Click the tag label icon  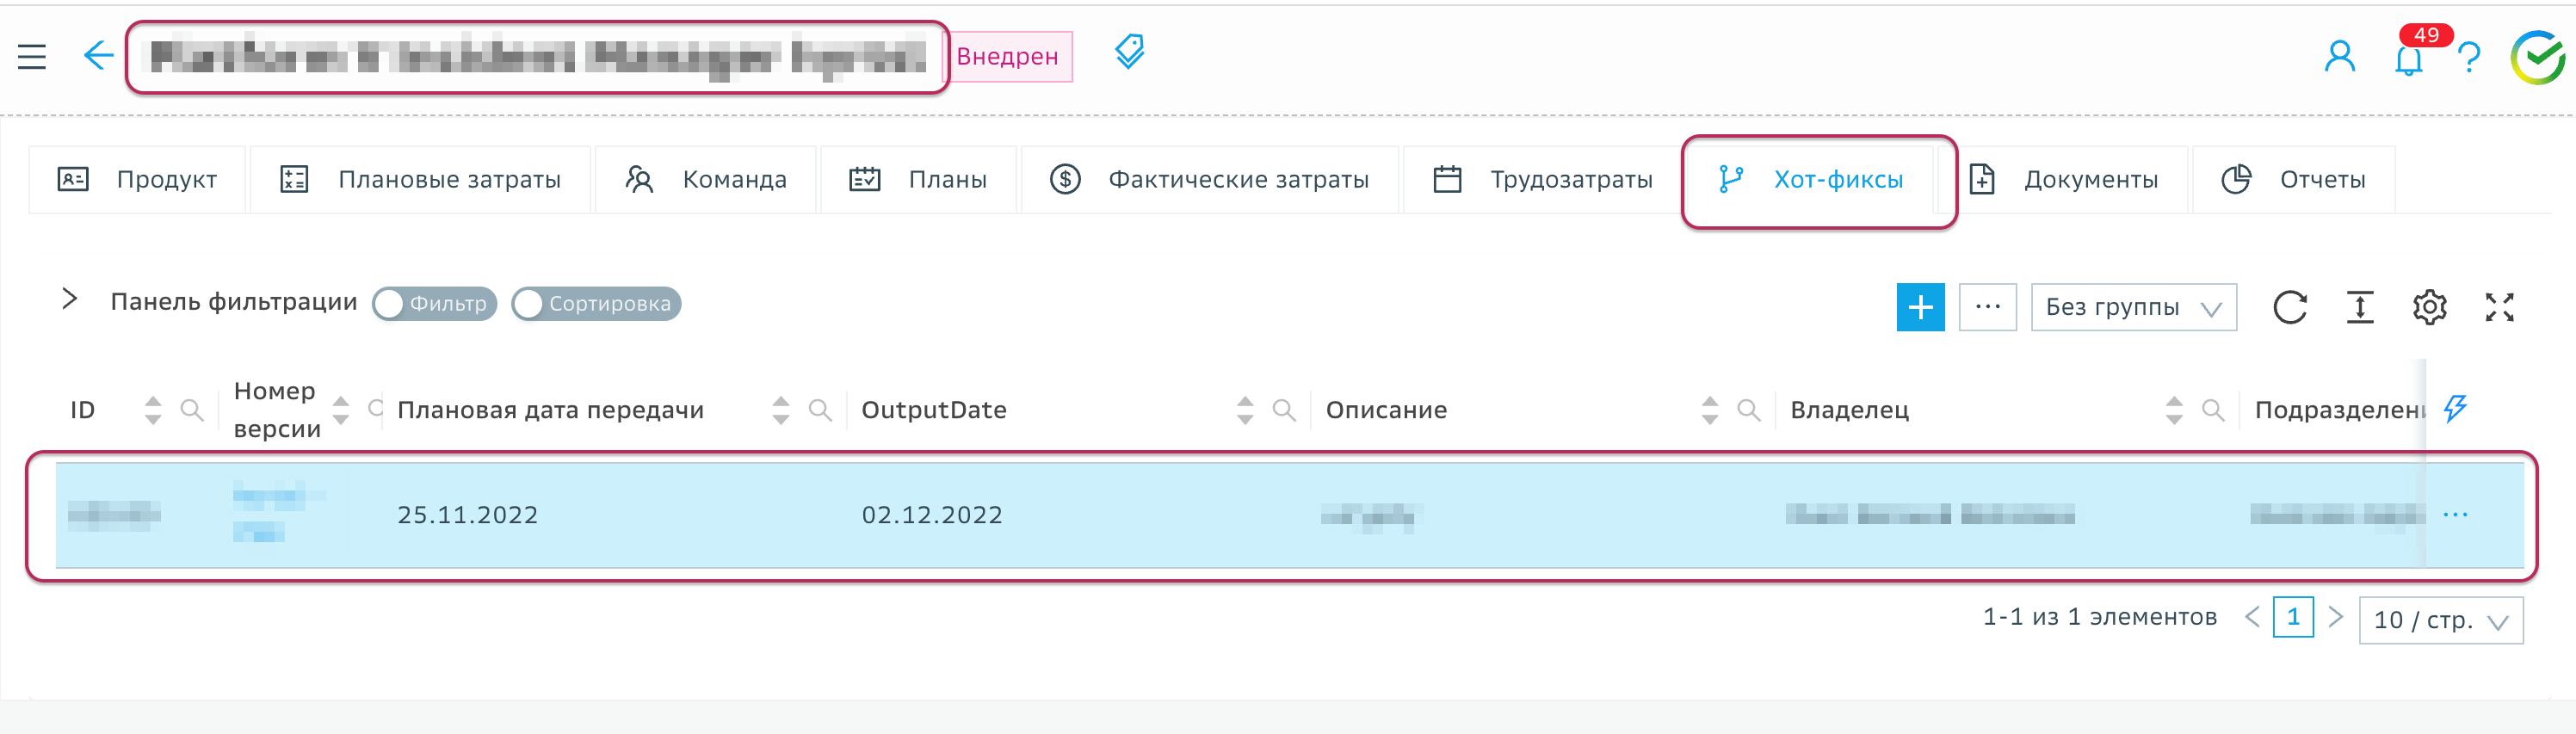[x=1129, y=52]
